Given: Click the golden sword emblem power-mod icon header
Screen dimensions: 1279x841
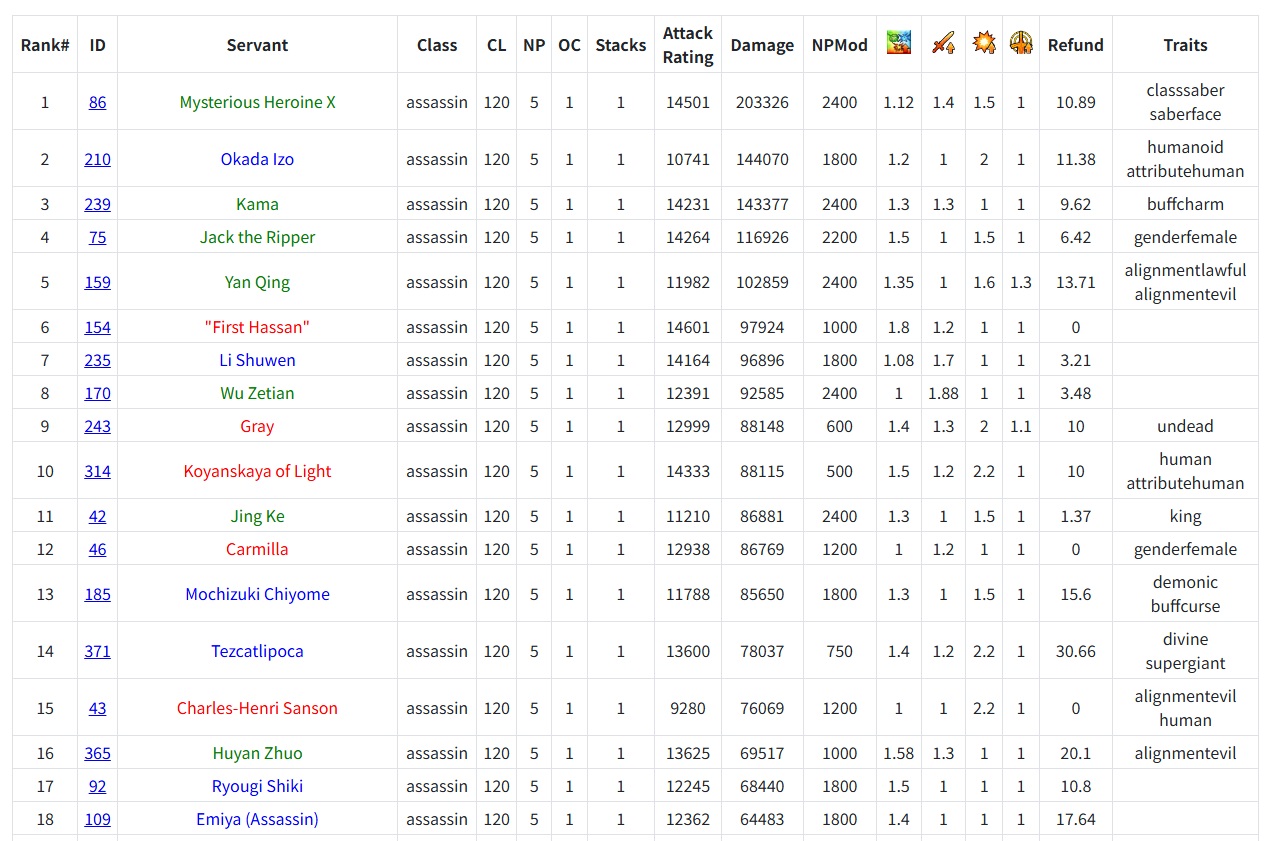Looking at the screenshot, I should pyautogui.click(x=1021, y=43).
